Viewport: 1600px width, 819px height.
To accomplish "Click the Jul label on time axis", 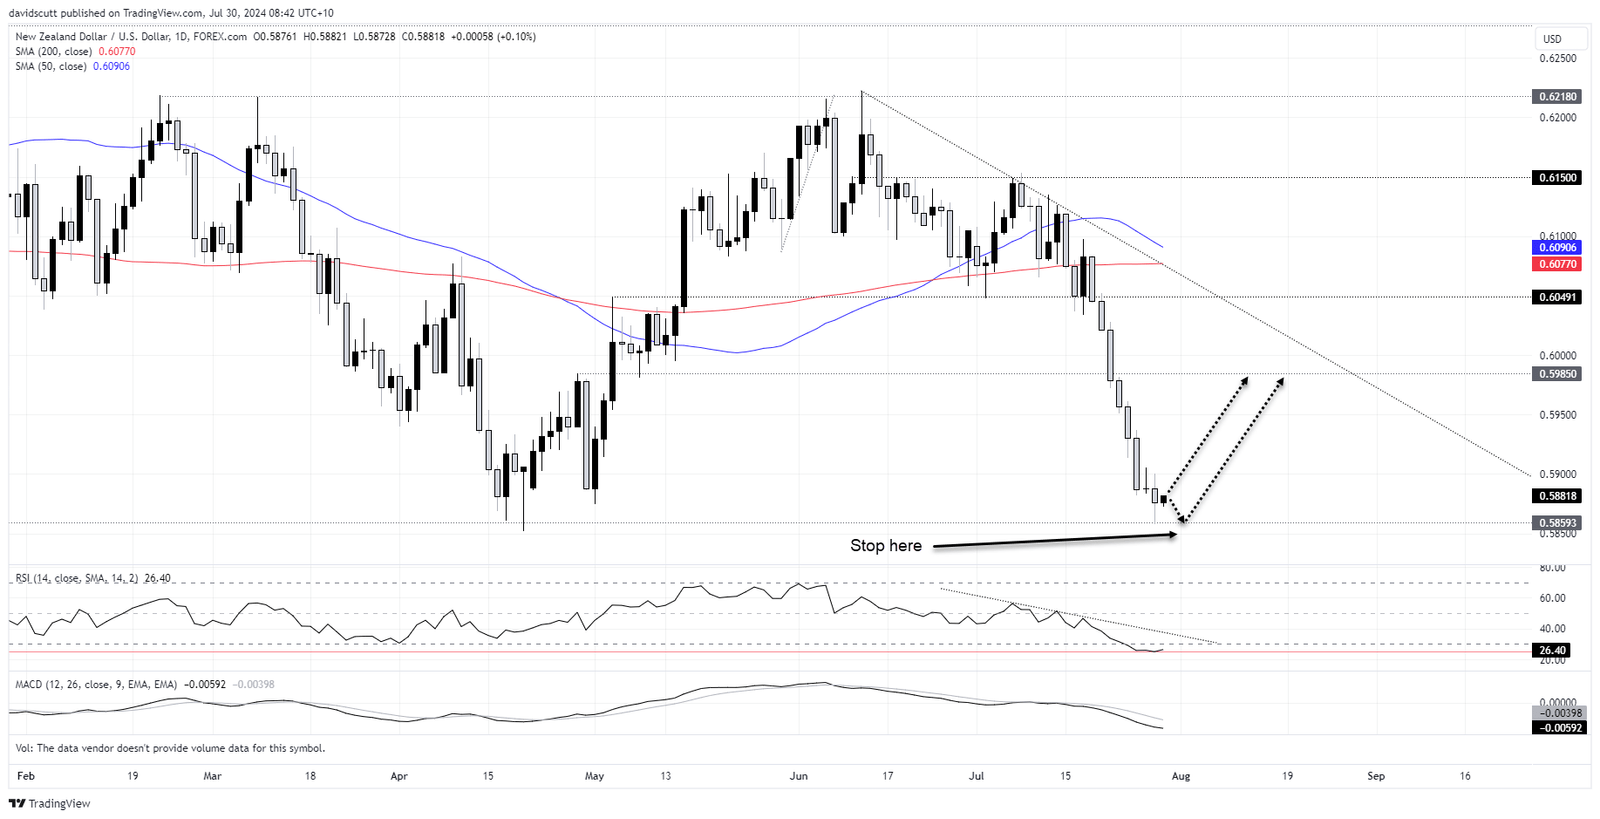I will (977, 776).
